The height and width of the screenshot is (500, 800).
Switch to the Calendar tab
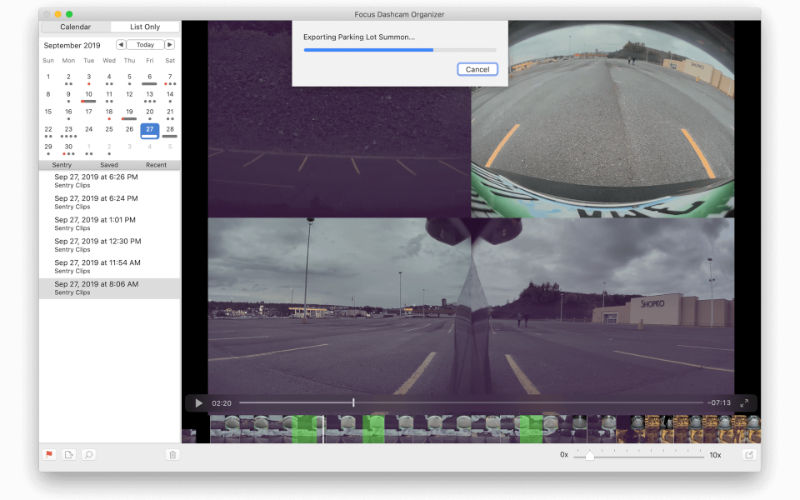pos(75,27)
